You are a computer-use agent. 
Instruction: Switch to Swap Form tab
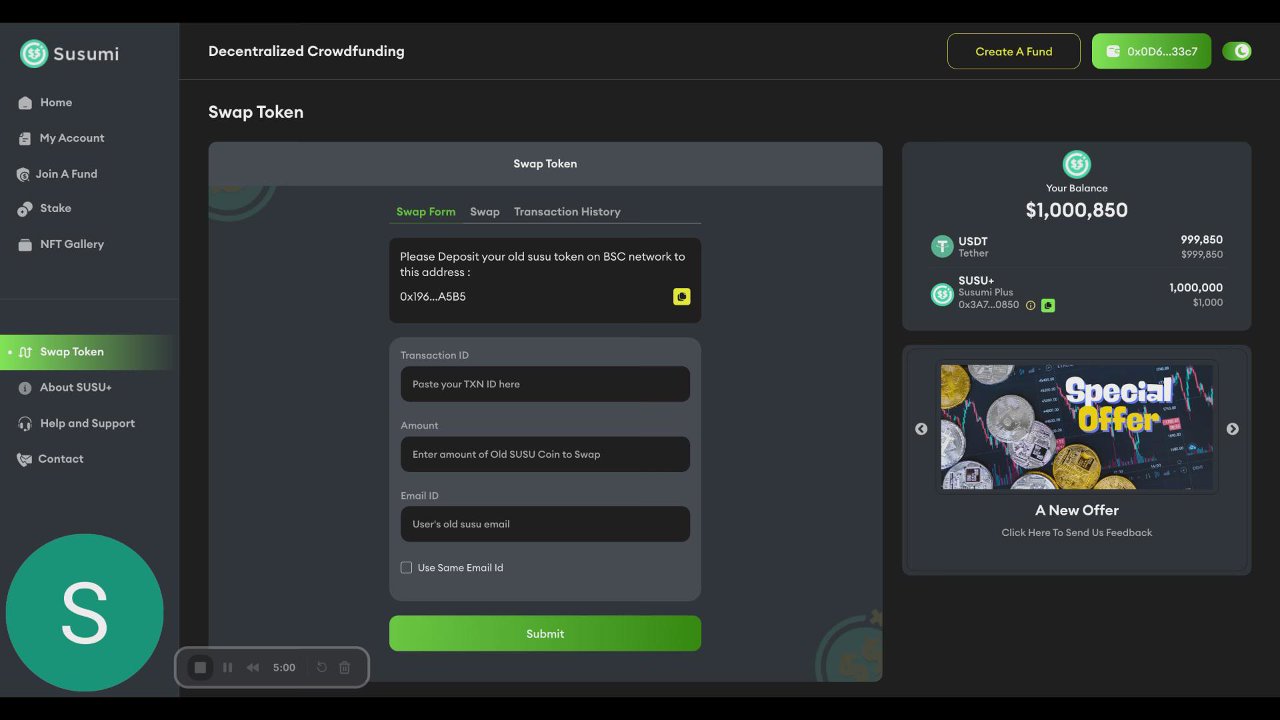(x=426, y=212)
